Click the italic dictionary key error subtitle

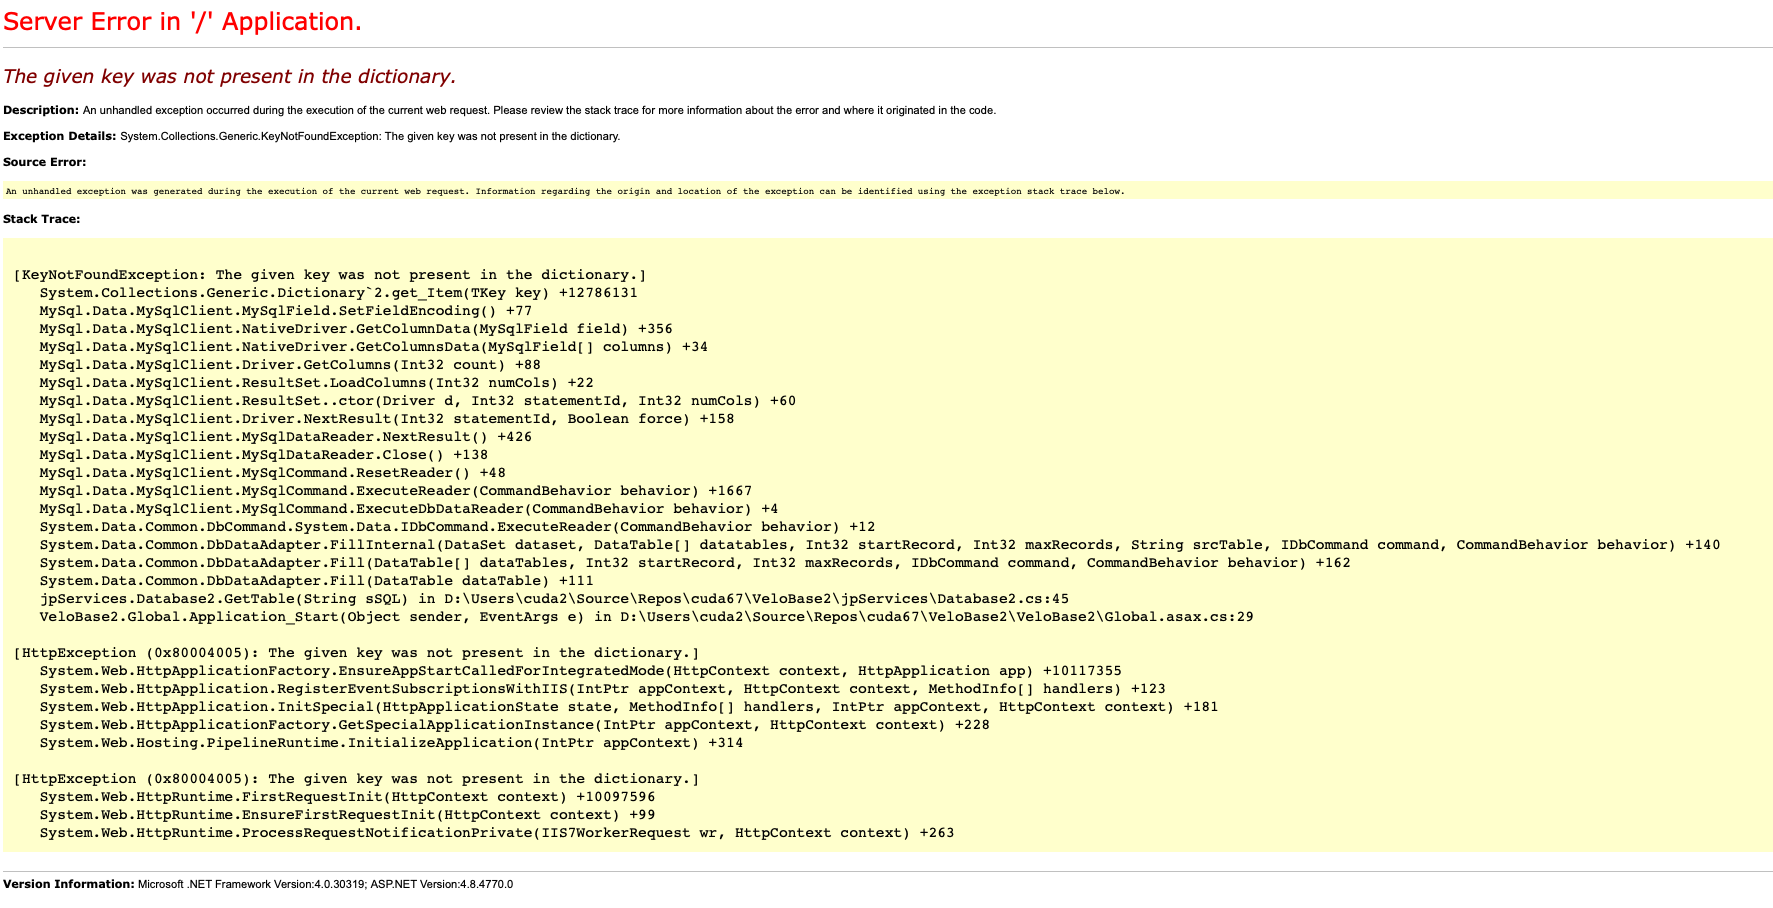pyautogui.click(x=229, y=77)
